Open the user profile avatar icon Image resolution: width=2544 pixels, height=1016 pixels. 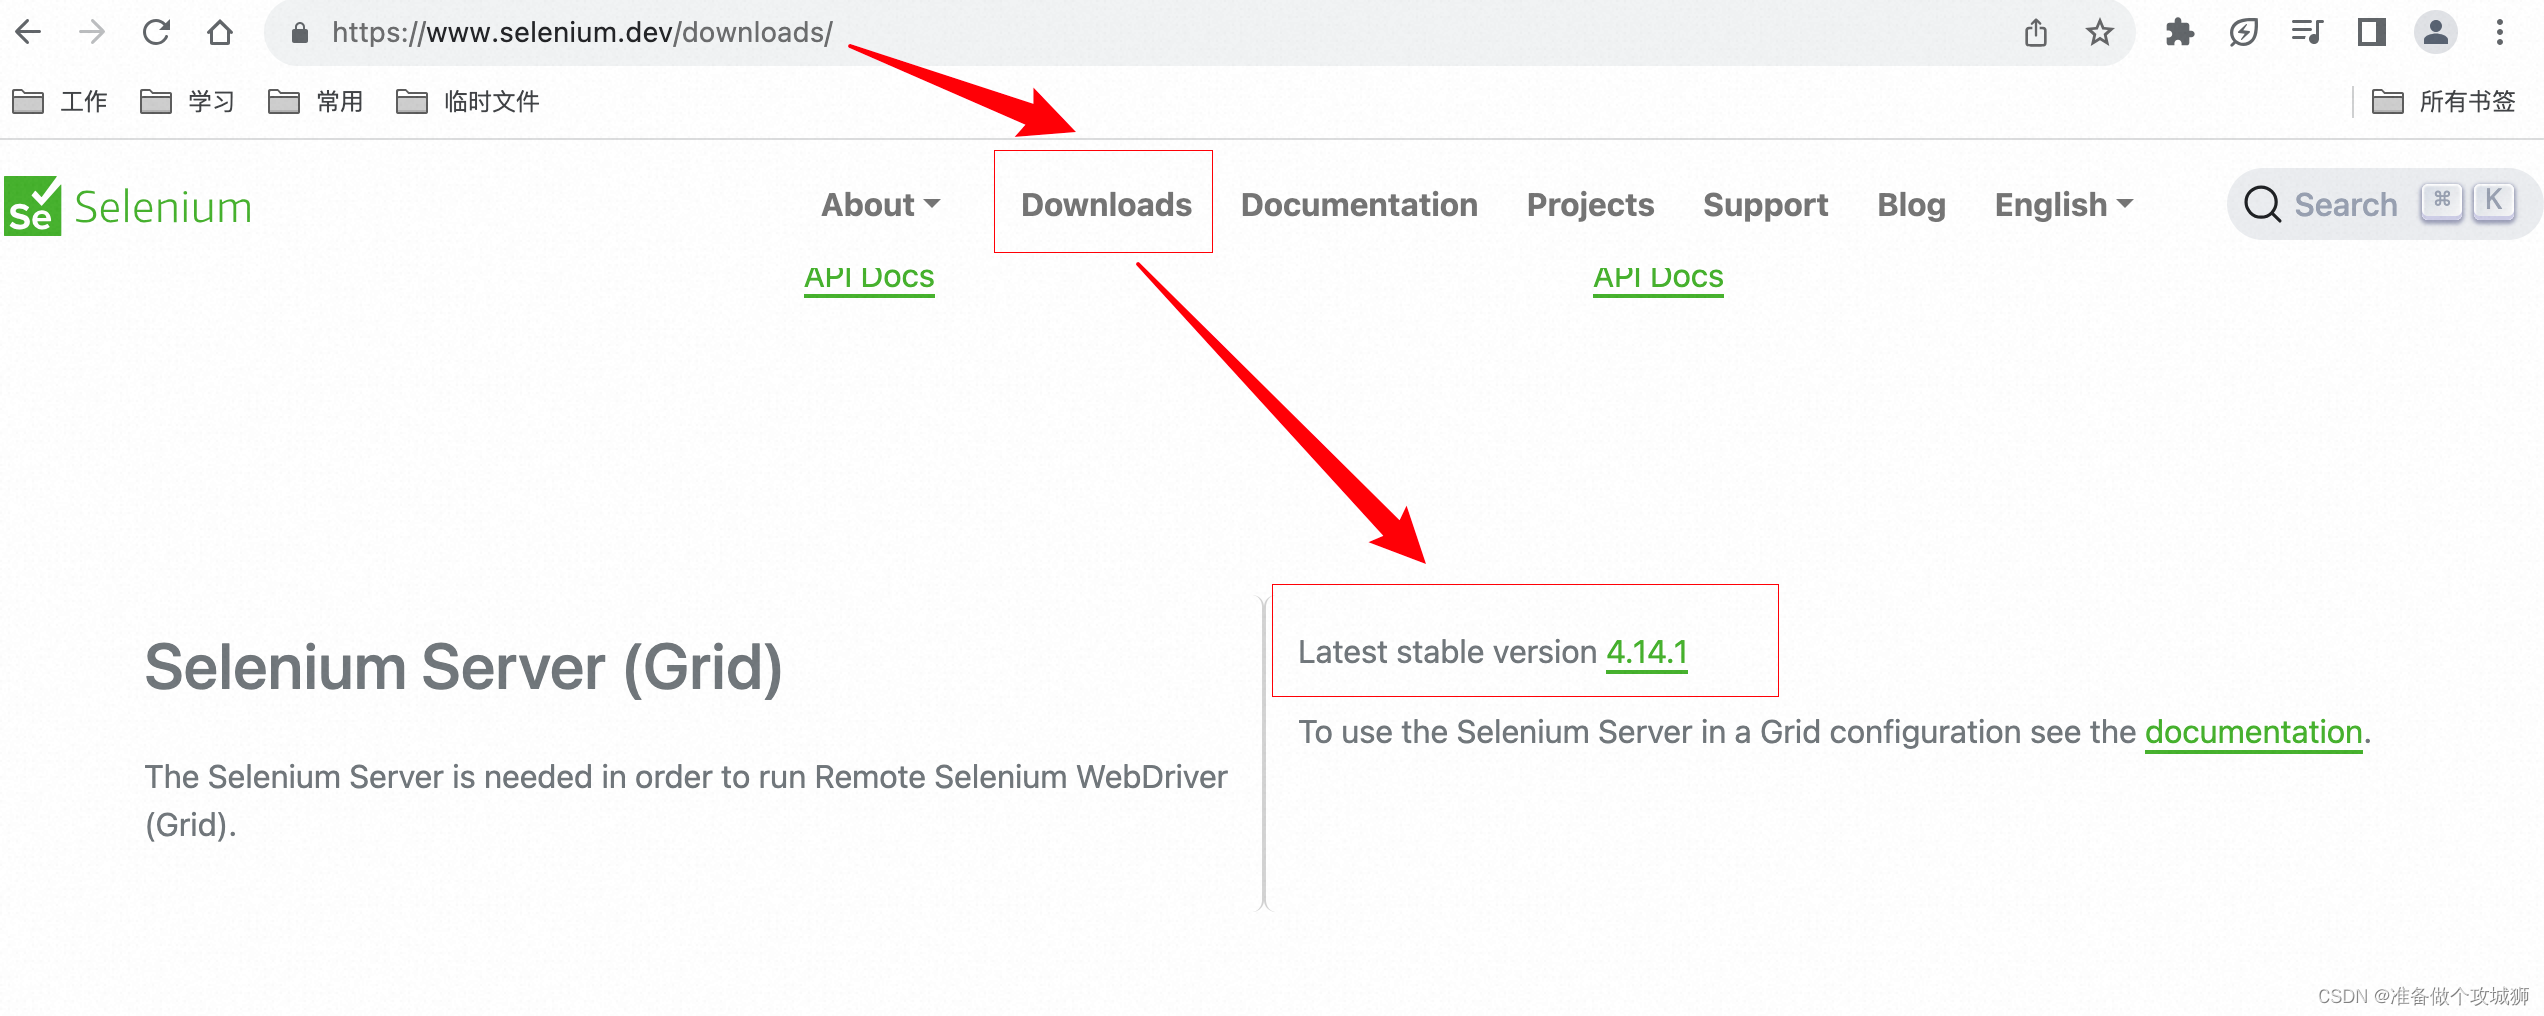(2436, 32)
